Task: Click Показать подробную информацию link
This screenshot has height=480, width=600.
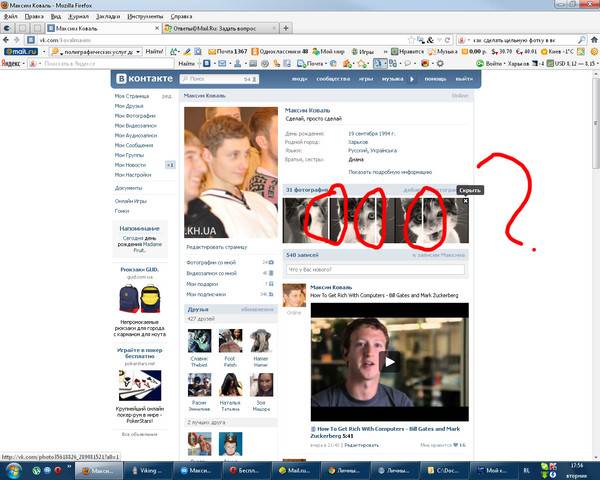Action: (x=390, y=172)
